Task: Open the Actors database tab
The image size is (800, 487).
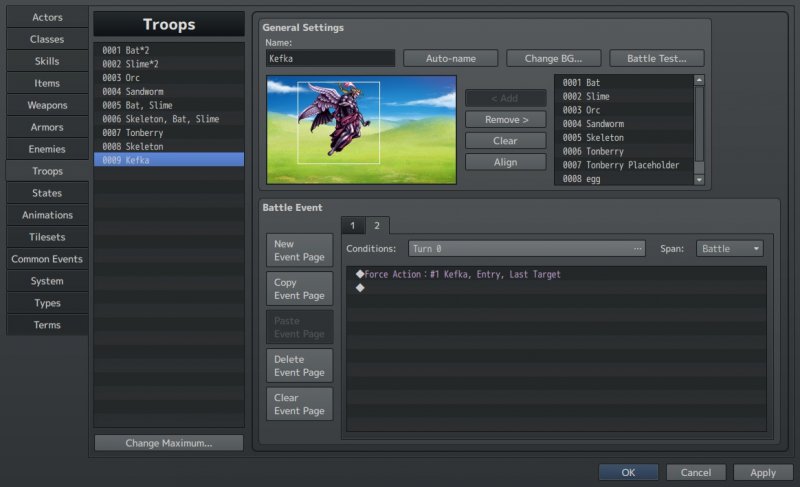Action: pyautogui.click(x=47, y=17)
